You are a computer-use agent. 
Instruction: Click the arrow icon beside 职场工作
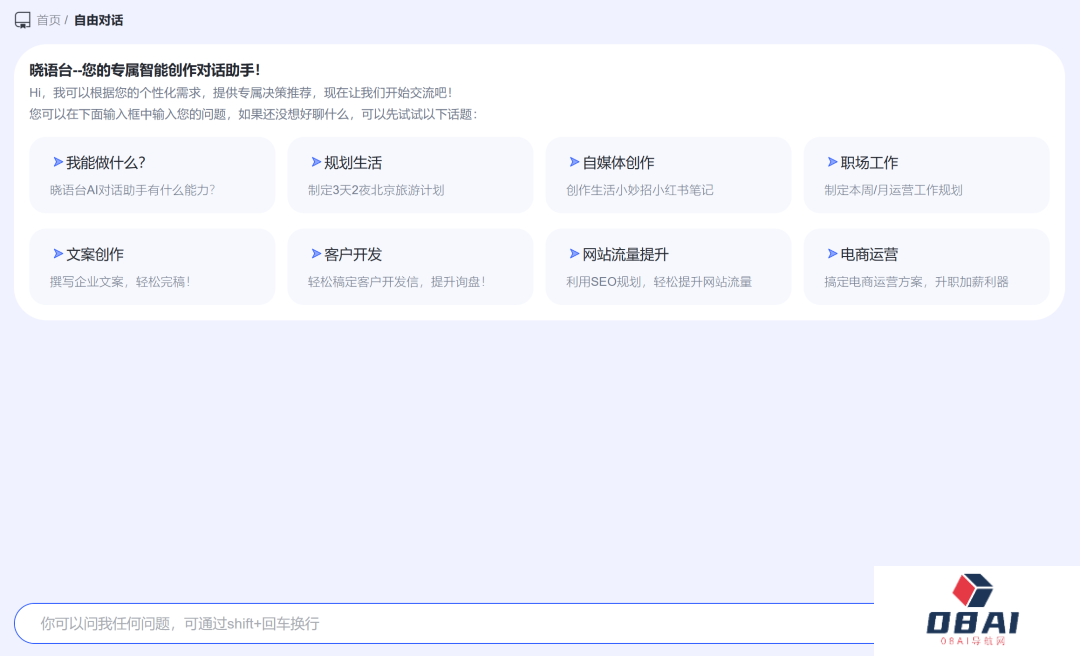tap(833, 161)
